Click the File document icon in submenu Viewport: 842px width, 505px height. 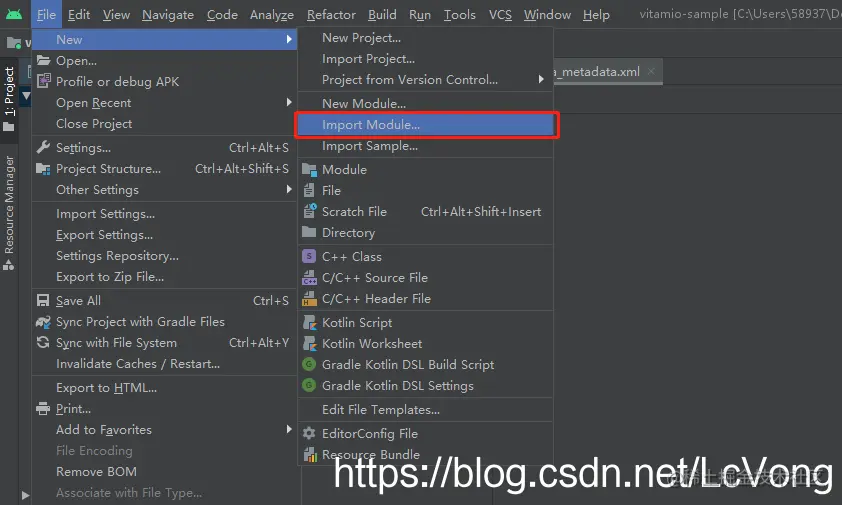pyautogui.click(x=309, y=191)
